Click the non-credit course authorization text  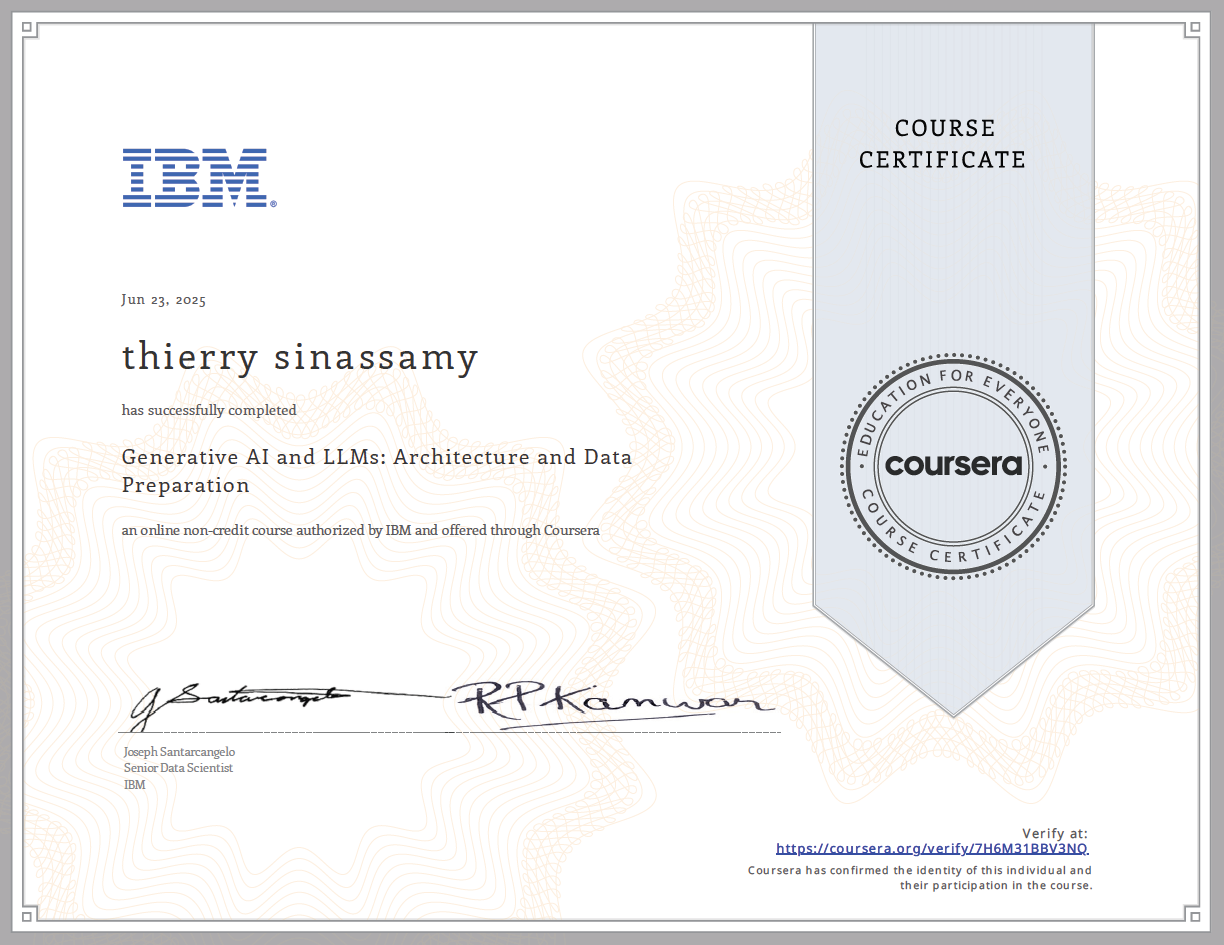coord(359,530)
